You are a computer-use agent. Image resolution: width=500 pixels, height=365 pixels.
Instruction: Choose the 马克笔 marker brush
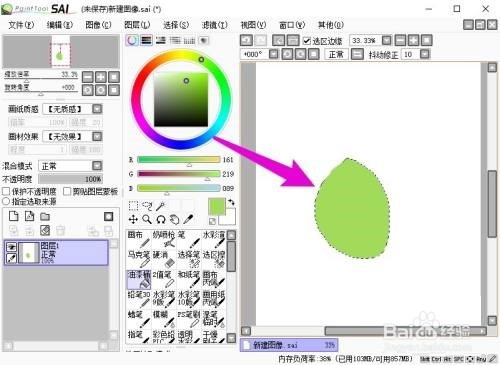(x=139, y=259)
